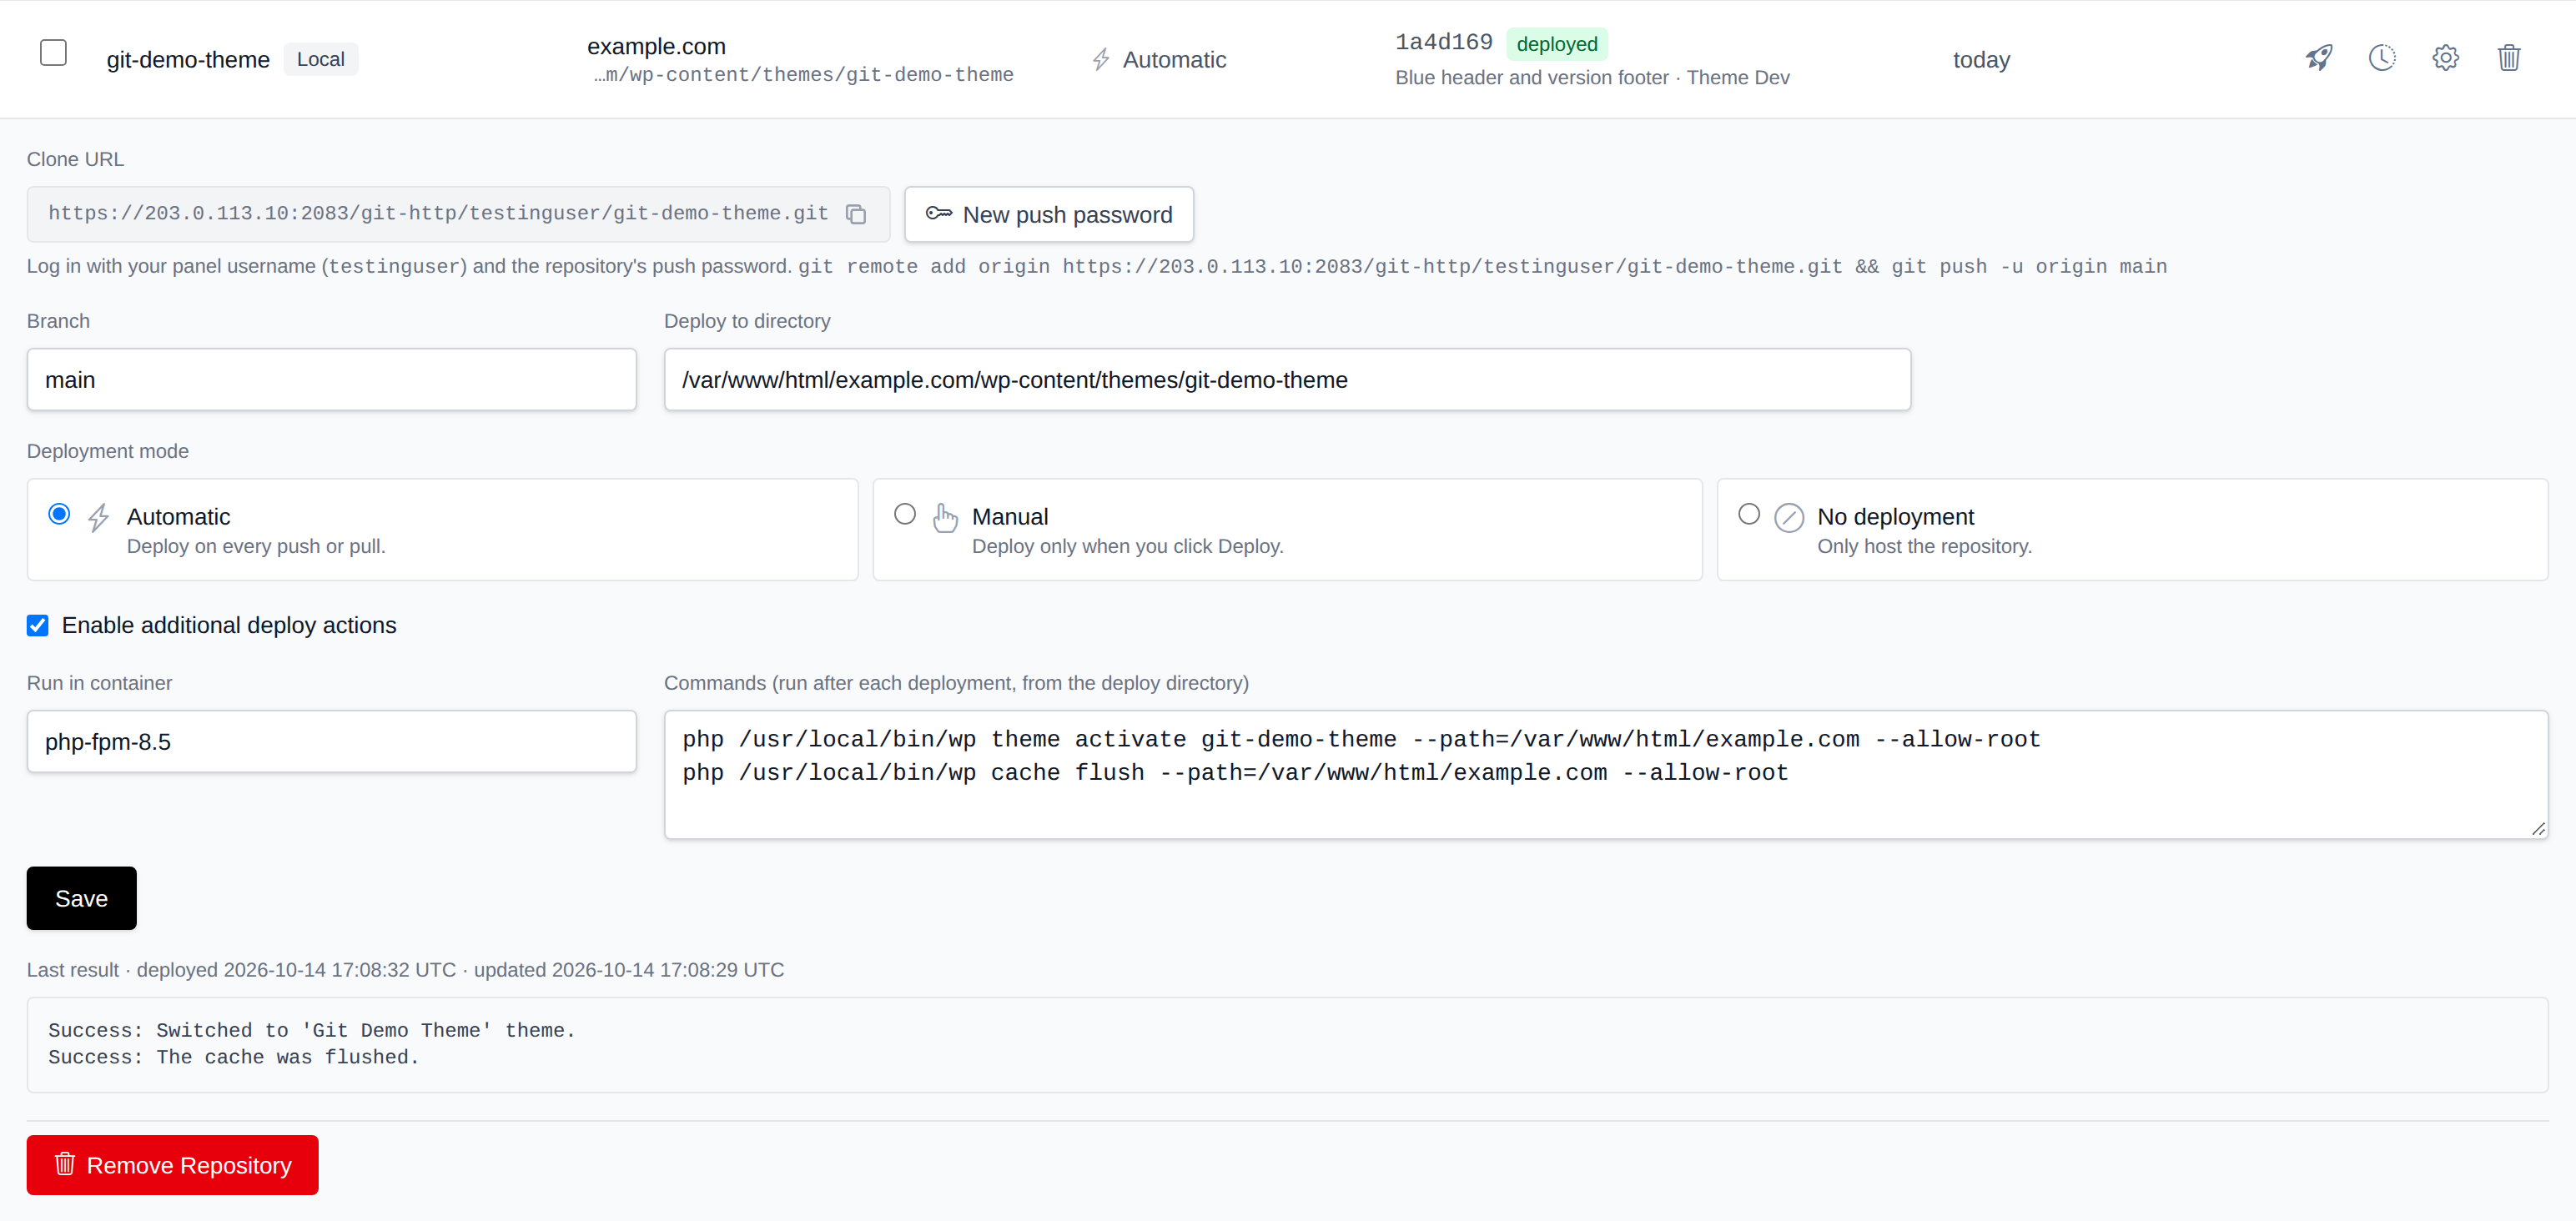Select the Automatic deployment radio button

coord(59,514)
